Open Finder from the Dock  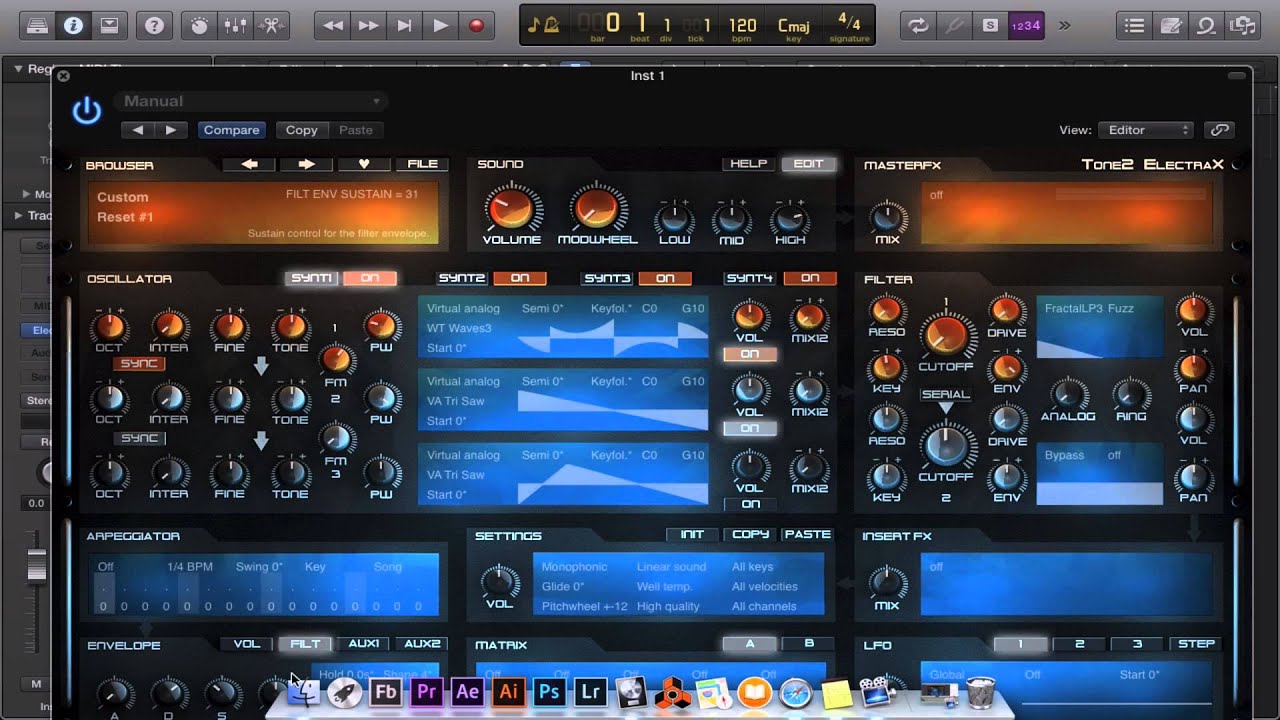coord(303,691)
